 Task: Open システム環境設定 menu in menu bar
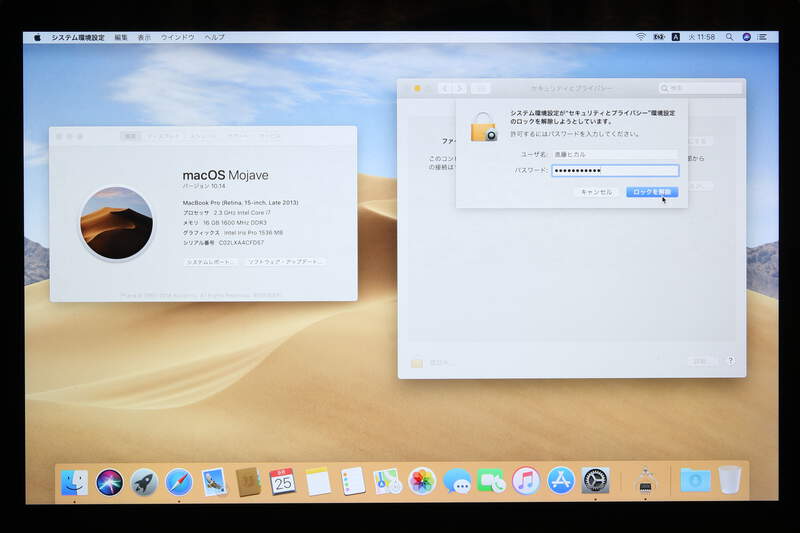[78, 37]
